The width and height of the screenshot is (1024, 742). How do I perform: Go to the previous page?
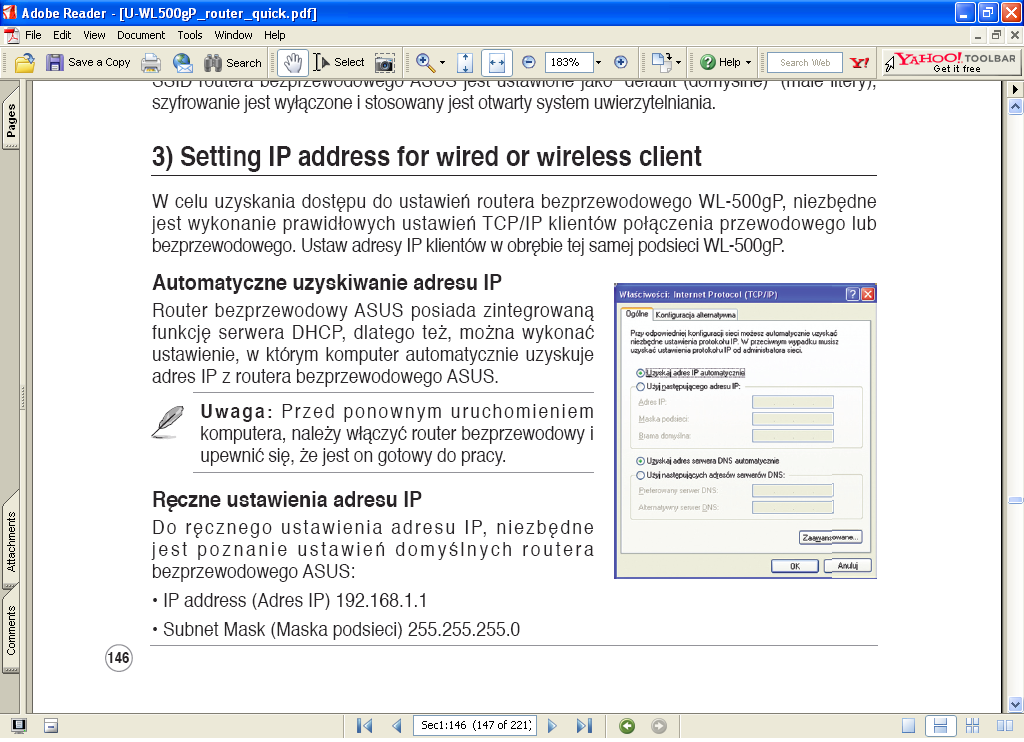pos(396,726)
